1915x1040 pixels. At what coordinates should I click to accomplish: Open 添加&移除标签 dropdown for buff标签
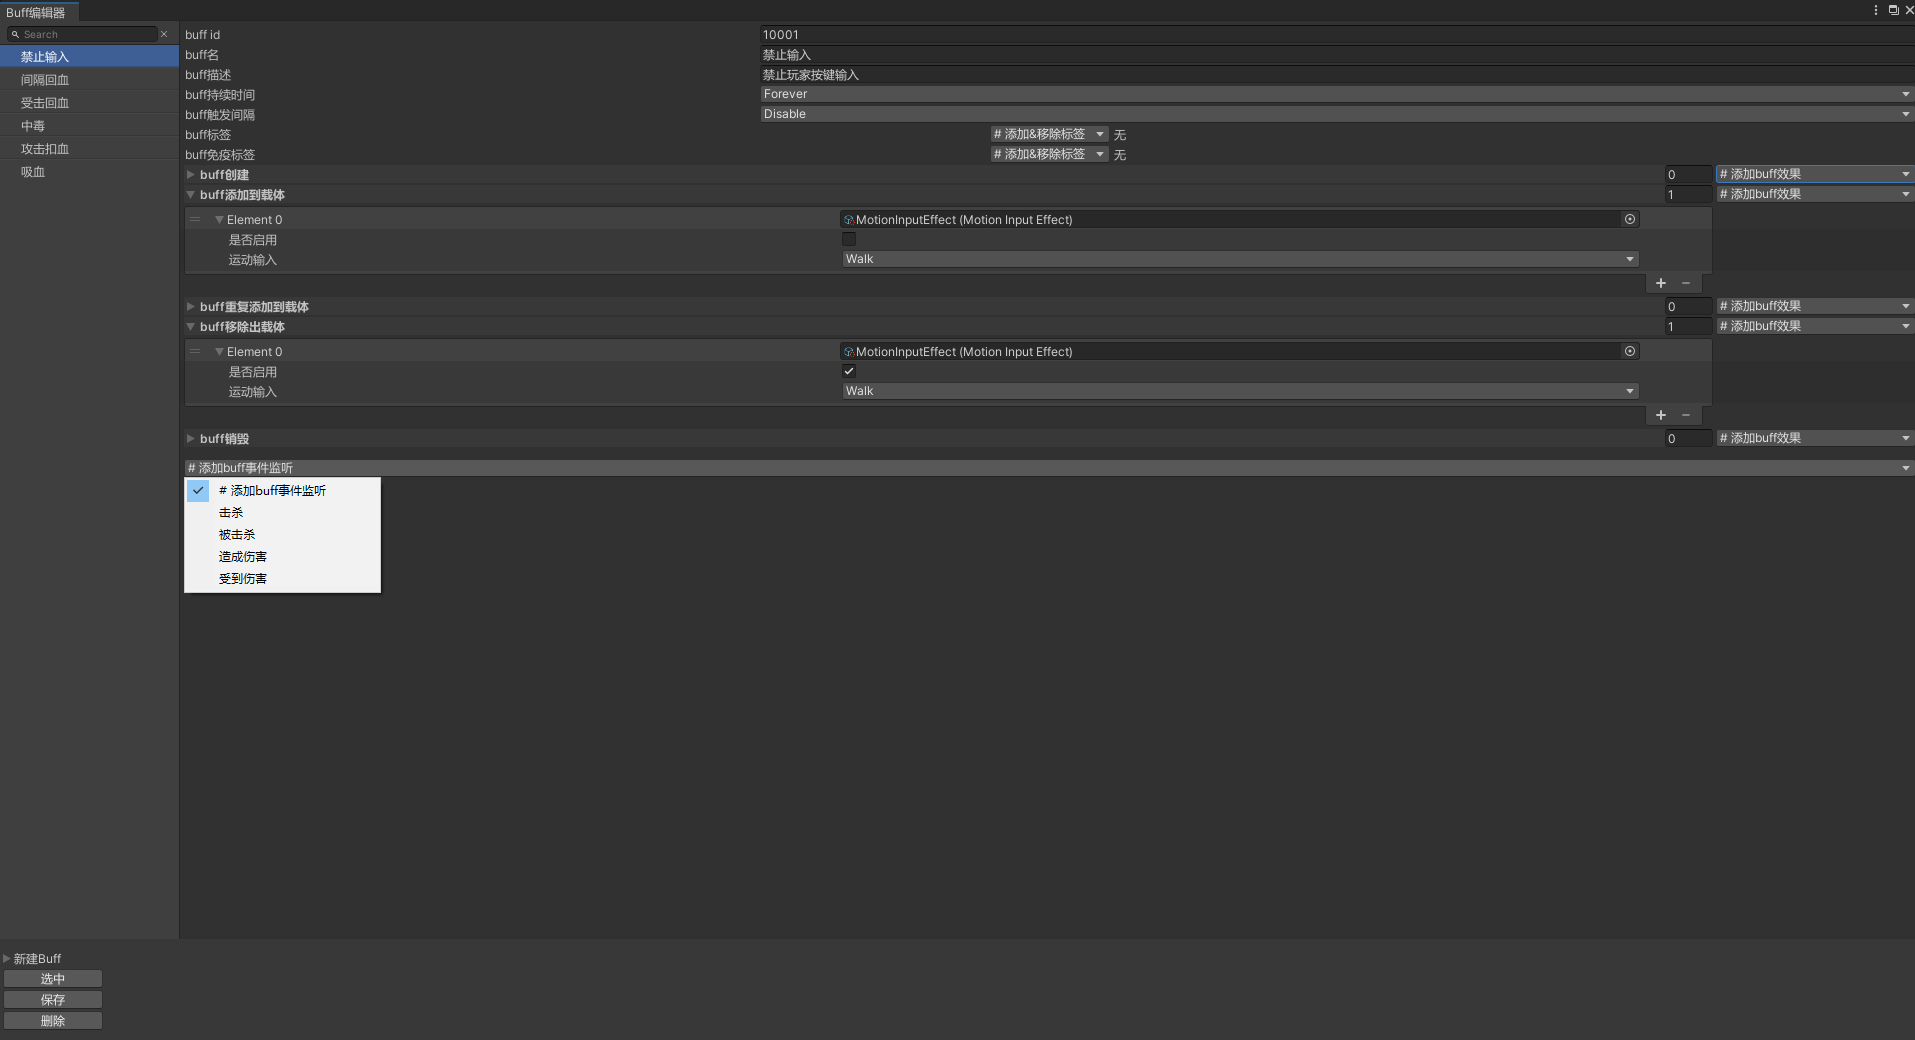pyautogui.click(x=1049, y=134)
